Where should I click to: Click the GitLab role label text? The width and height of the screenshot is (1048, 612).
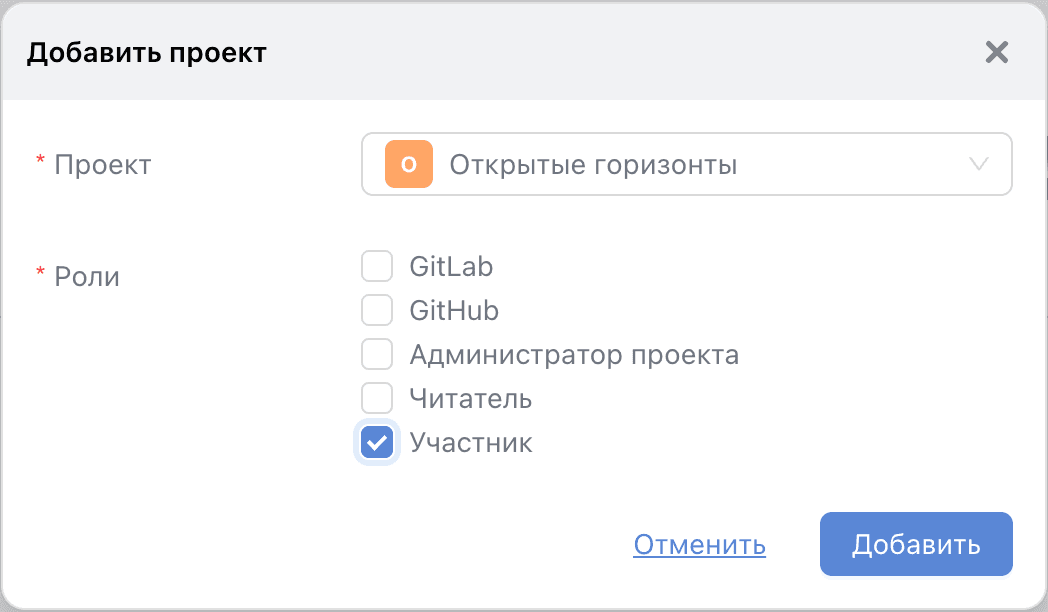[451, 267]
